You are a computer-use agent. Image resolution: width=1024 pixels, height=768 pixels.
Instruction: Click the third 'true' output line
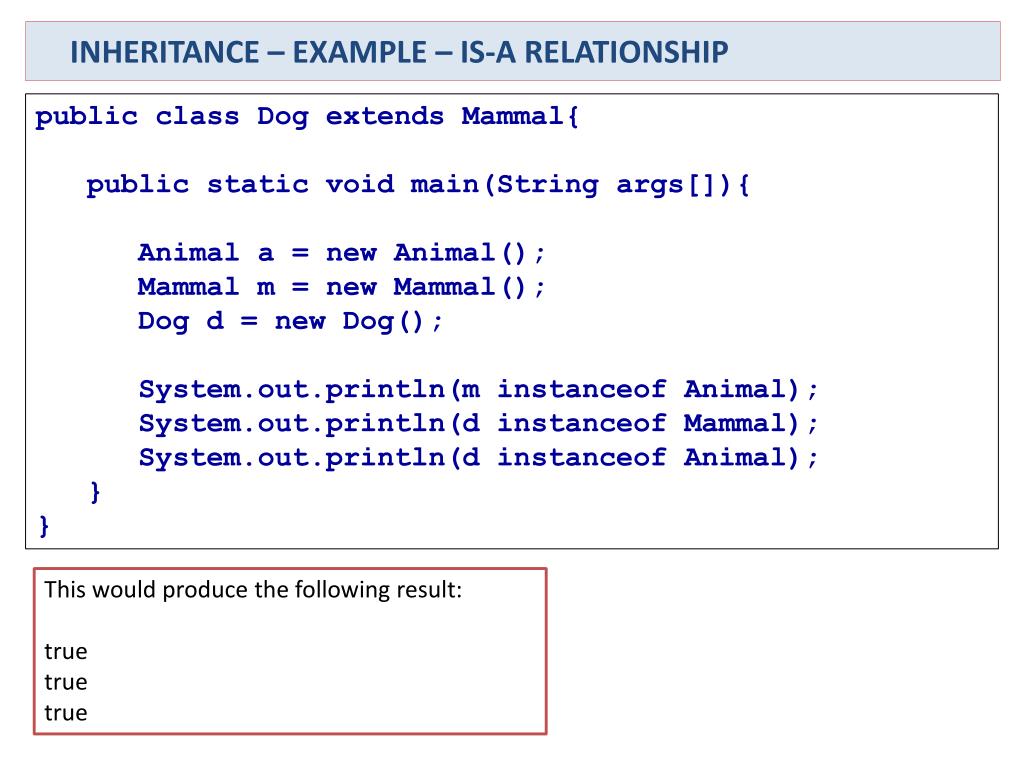(65, 712)
